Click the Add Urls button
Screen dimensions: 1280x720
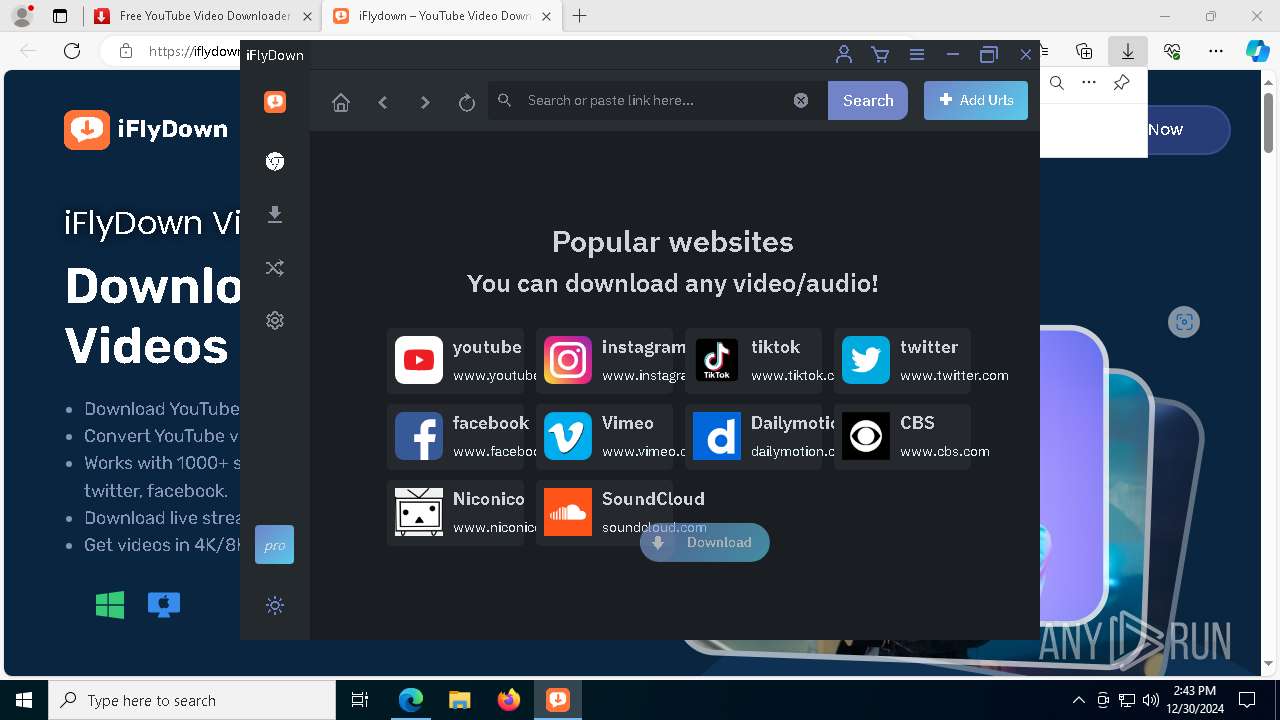pos(976,100)
